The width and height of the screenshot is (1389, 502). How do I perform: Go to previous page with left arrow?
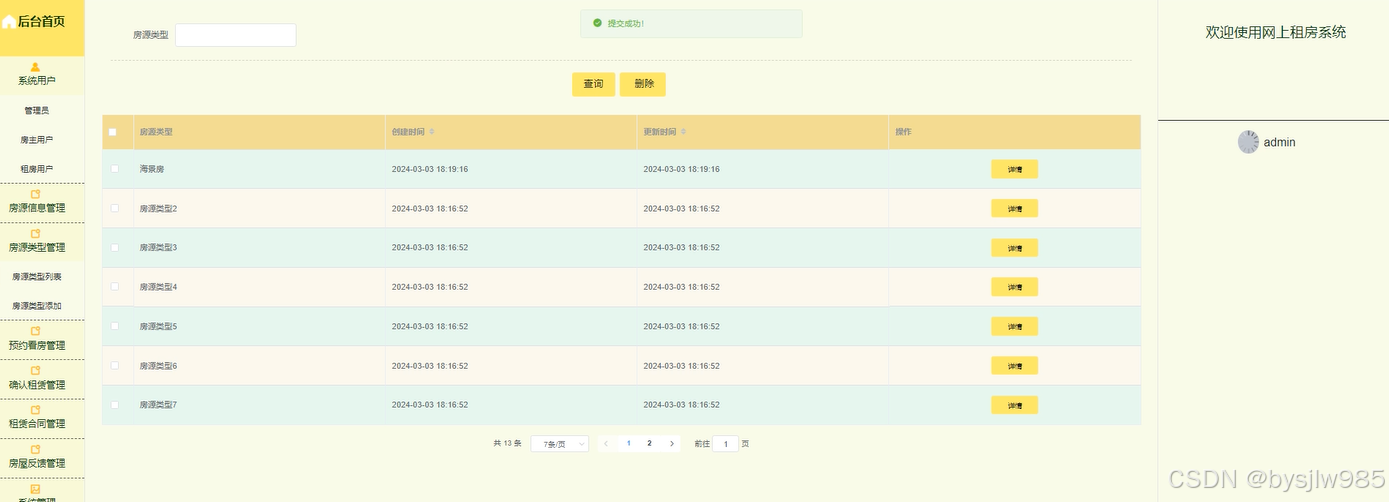[x=606, y=443]
